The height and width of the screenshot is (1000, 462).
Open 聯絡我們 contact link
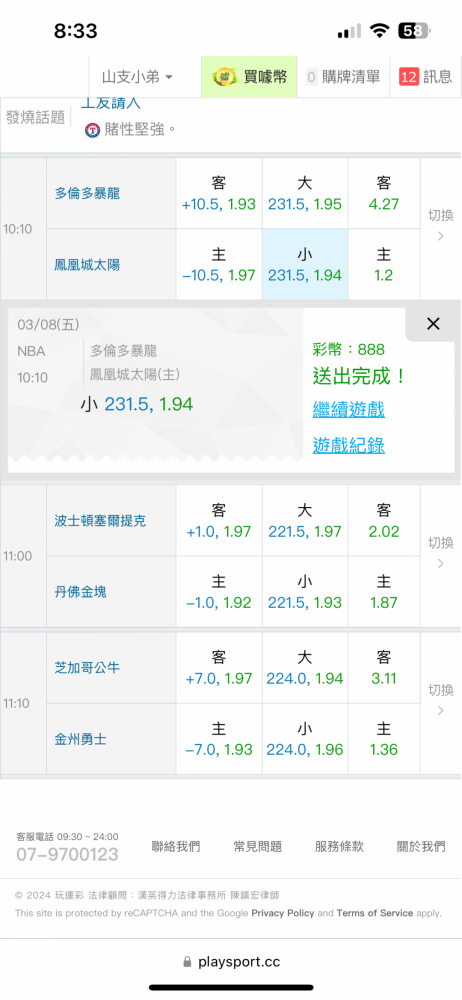click(176, 846)
